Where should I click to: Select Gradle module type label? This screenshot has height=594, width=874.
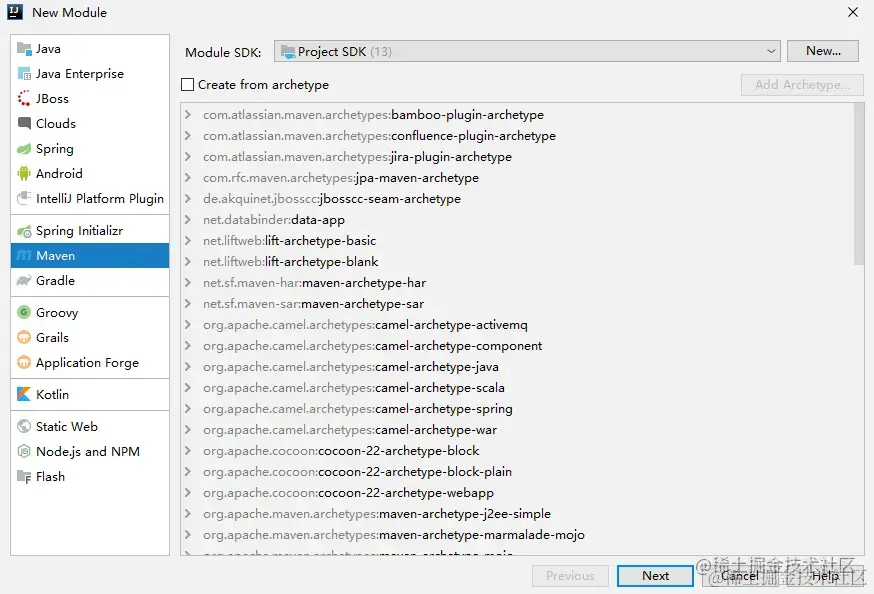[x=55, y=280]
